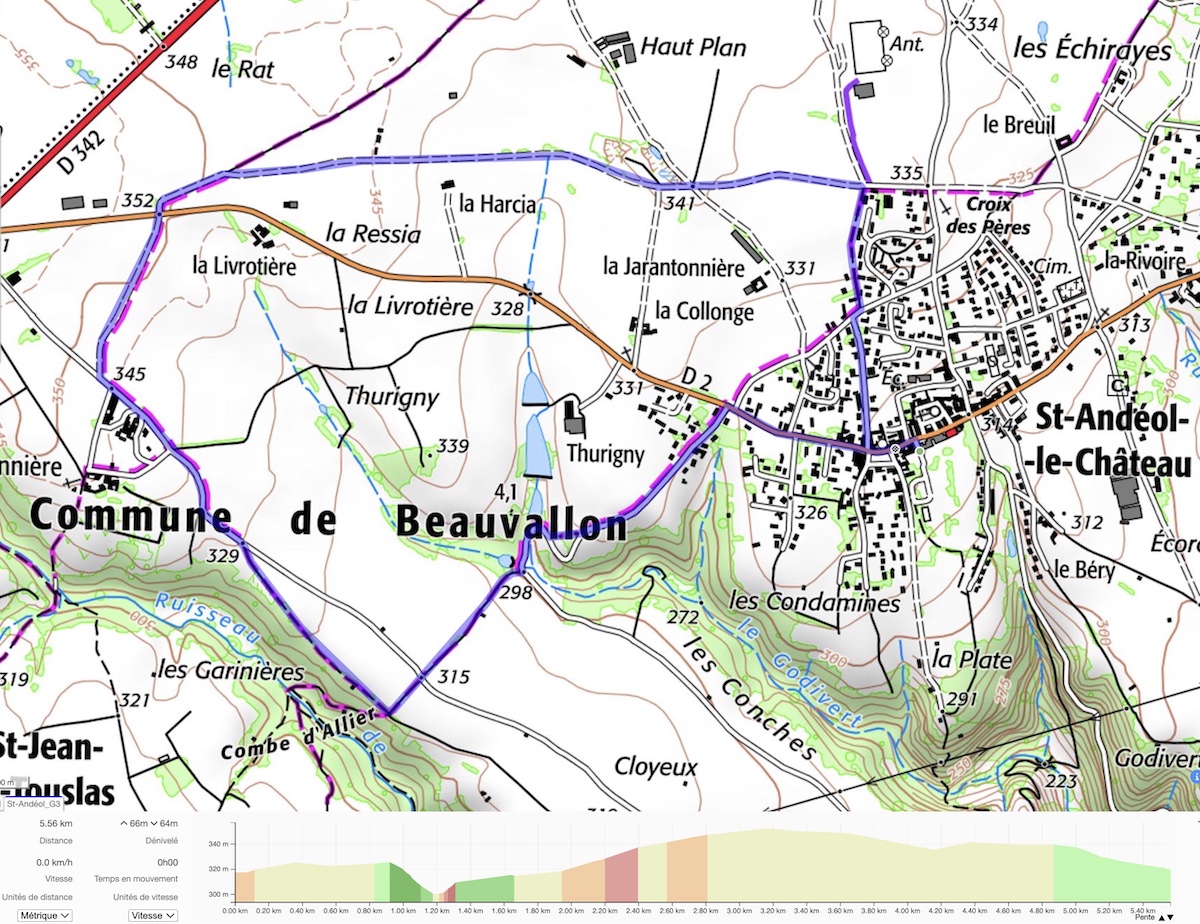Click the la Ressia map label
1200x924 pixels.
(373, 234)
